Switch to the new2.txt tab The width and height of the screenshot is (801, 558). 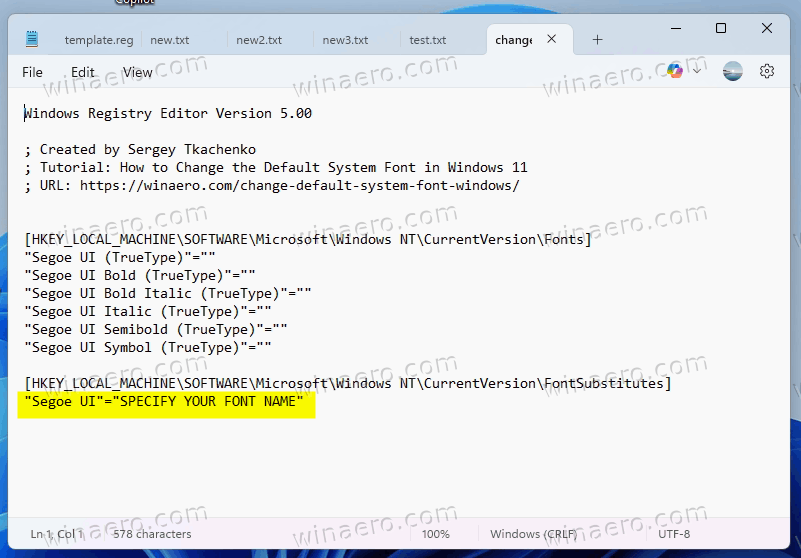tap(259, 40)
